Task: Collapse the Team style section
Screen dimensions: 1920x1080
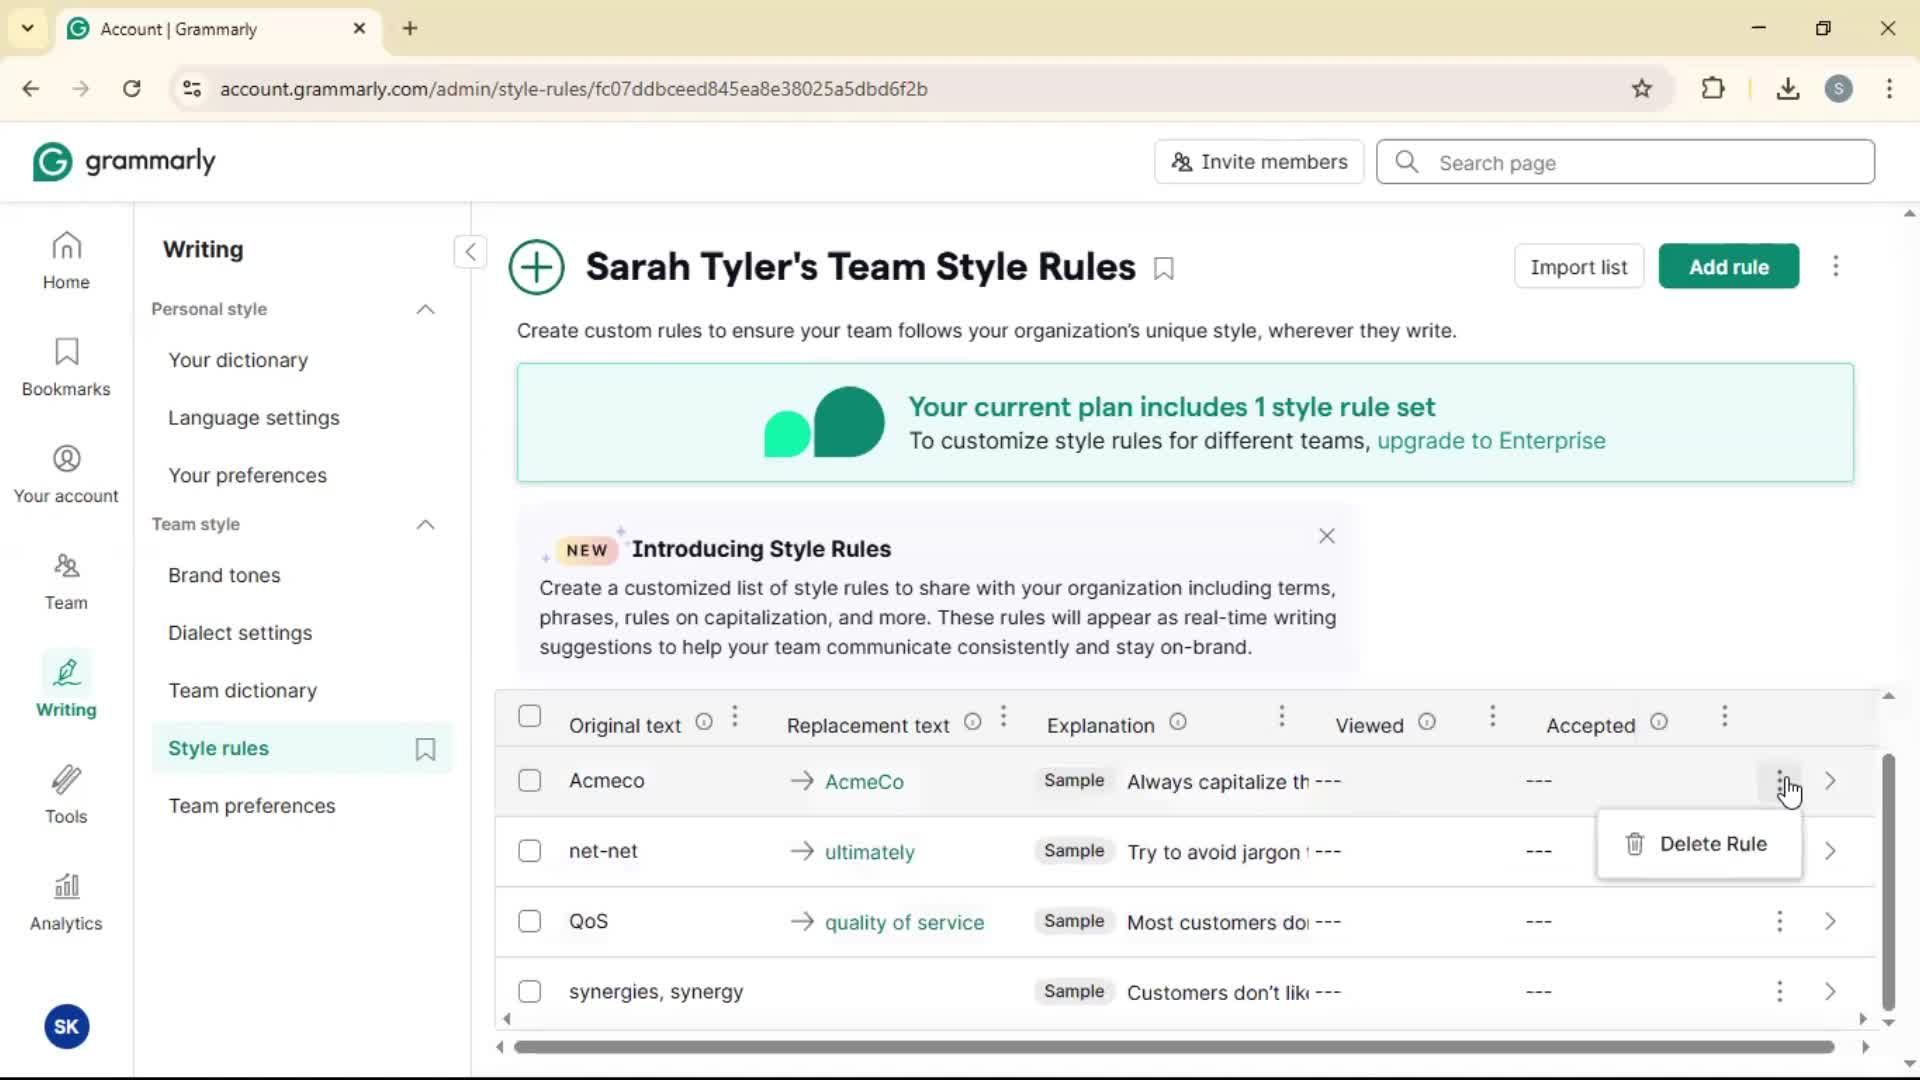Action: point(425,524)
